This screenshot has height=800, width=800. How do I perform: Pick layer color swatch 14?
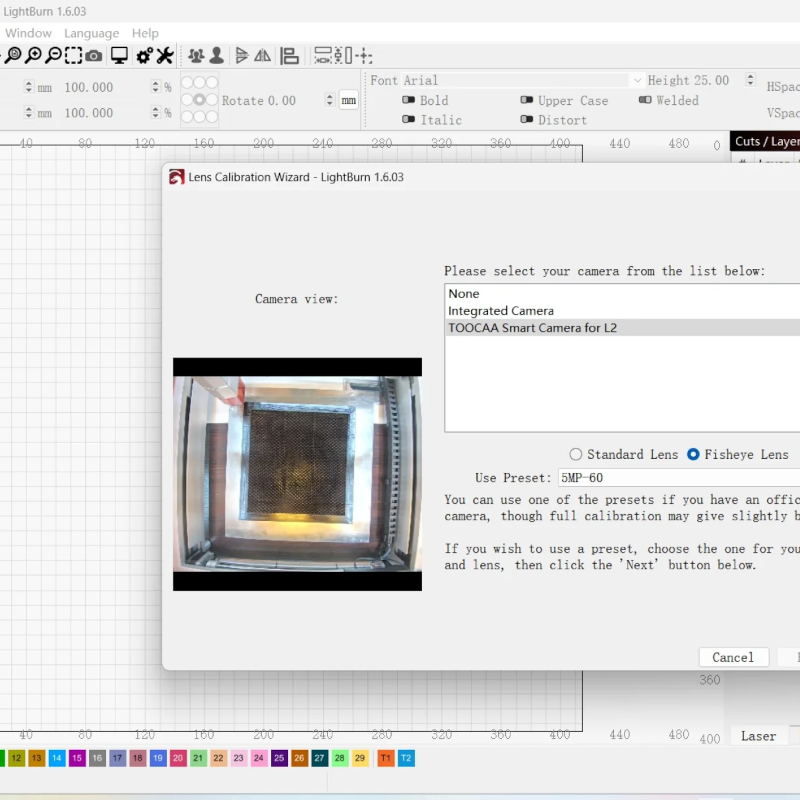coord(57,758)
